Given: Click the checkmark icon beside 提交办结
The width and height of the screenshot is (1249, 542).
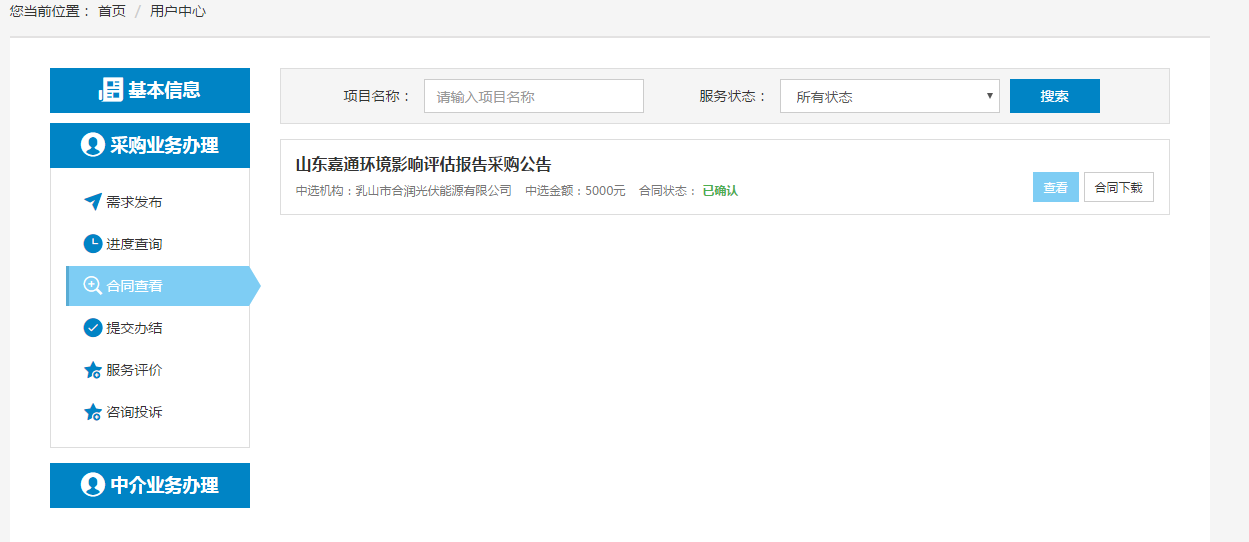Looking at the screenshot, I should (x=93, y=328).
